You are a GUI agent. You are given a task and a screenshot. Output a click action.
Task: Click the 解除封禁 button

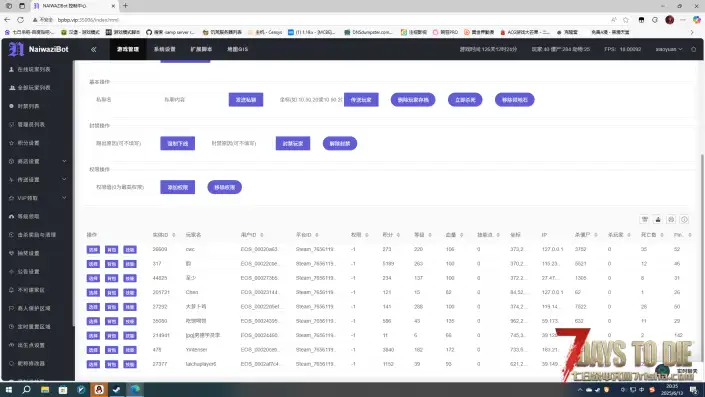tap(340, 143)
